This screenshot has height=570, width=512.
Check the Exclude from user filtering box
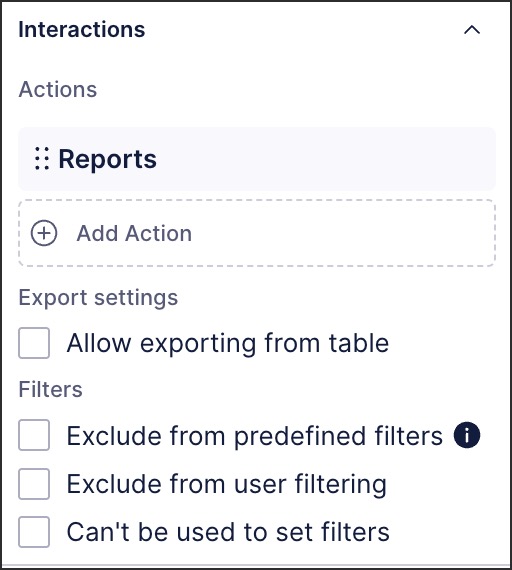coord(34,484)
